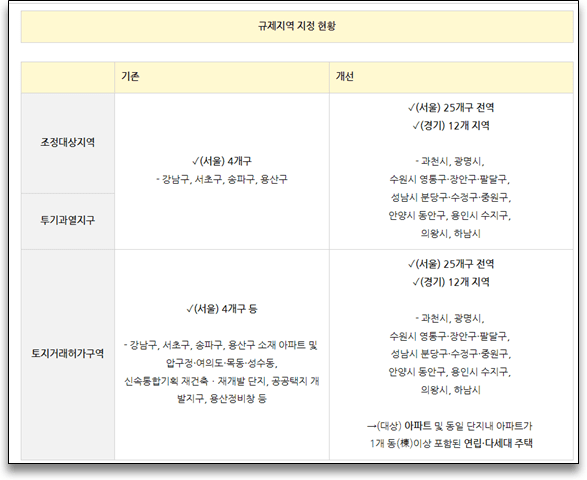Click the '조정대상지역' row label

tap(68, 142)
